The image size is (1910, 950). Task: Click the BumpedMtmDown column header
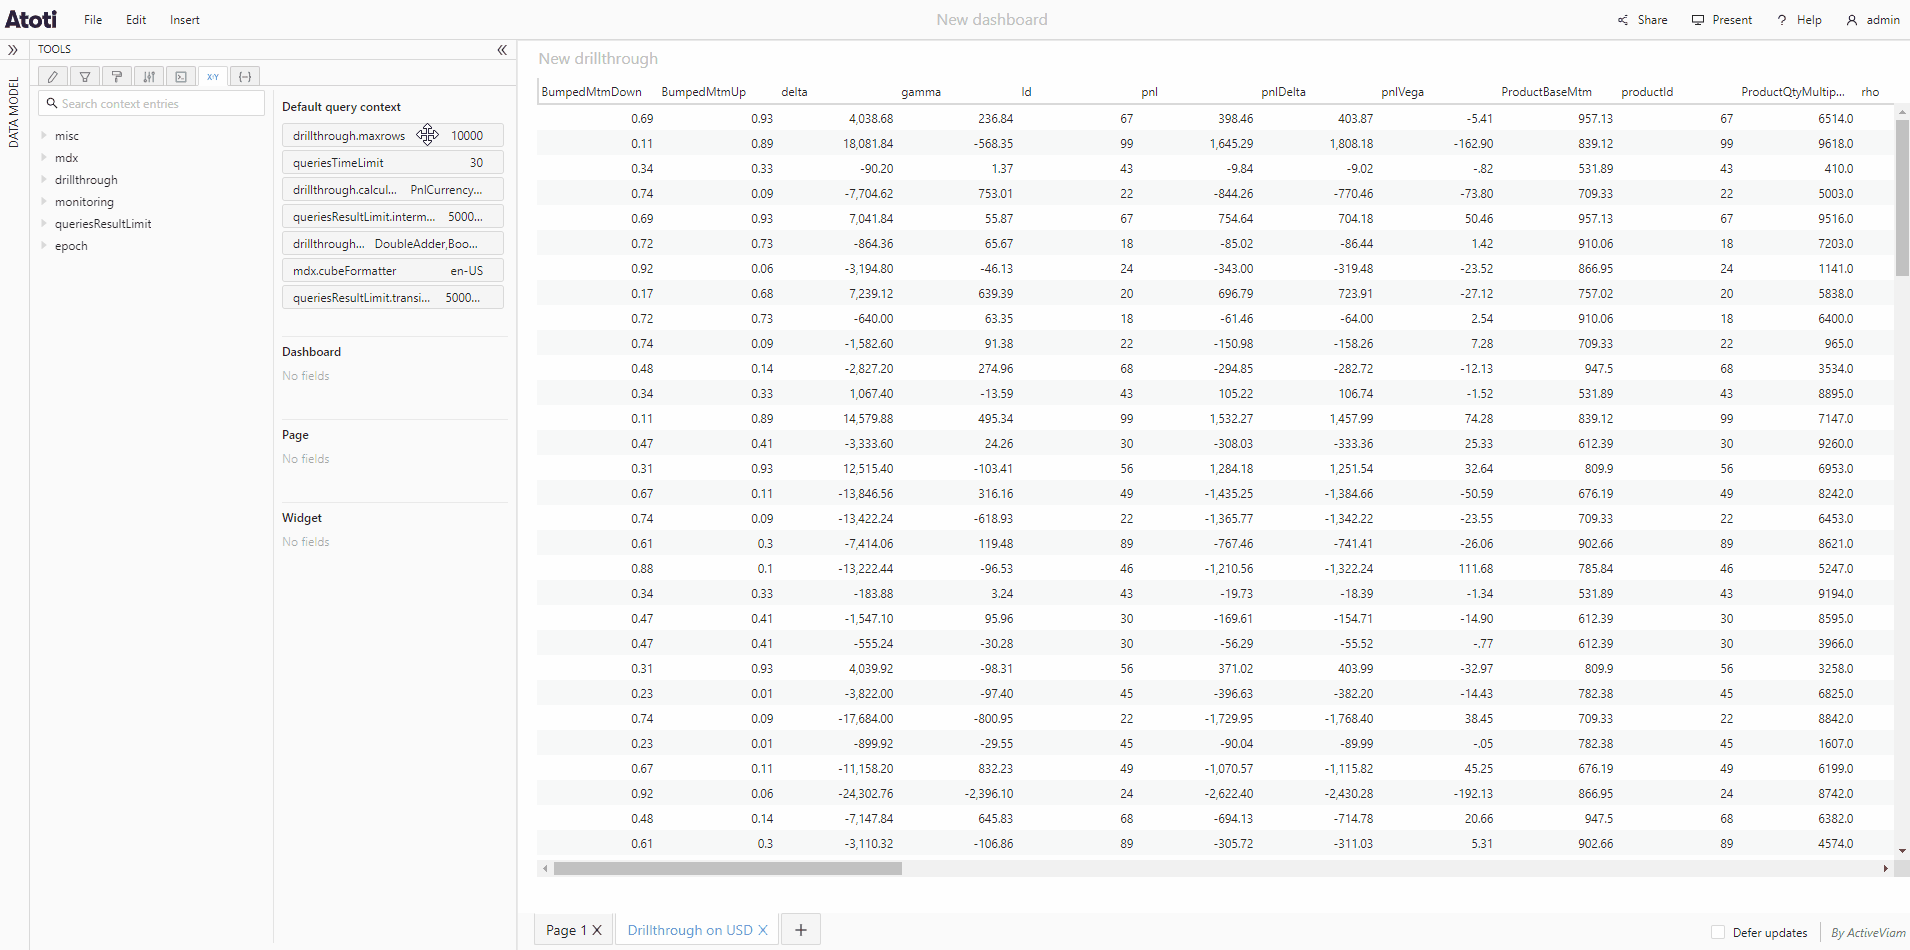[x=592, y=92]
